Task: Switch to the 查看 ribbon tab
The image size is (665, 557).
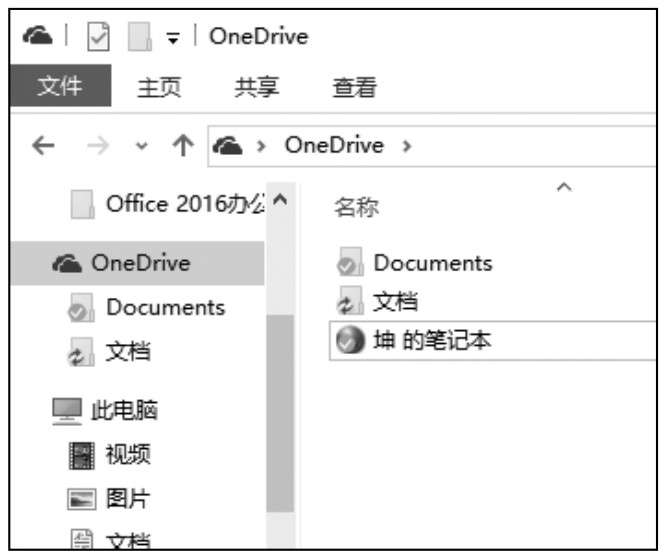Action: point(354,87)
